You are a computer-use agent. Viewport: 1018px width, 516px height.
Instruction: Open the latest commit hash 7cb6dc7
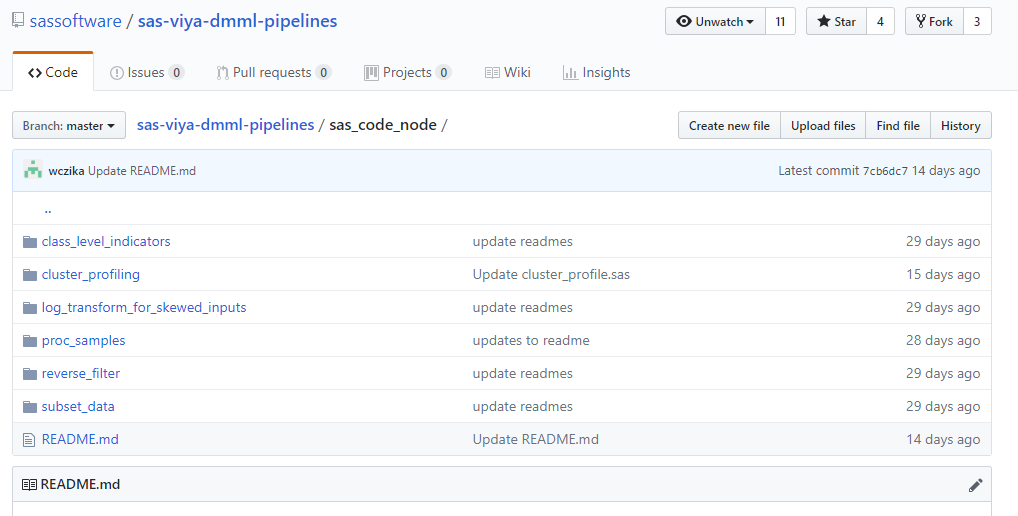pyautogui.click(x=885, y=171)
